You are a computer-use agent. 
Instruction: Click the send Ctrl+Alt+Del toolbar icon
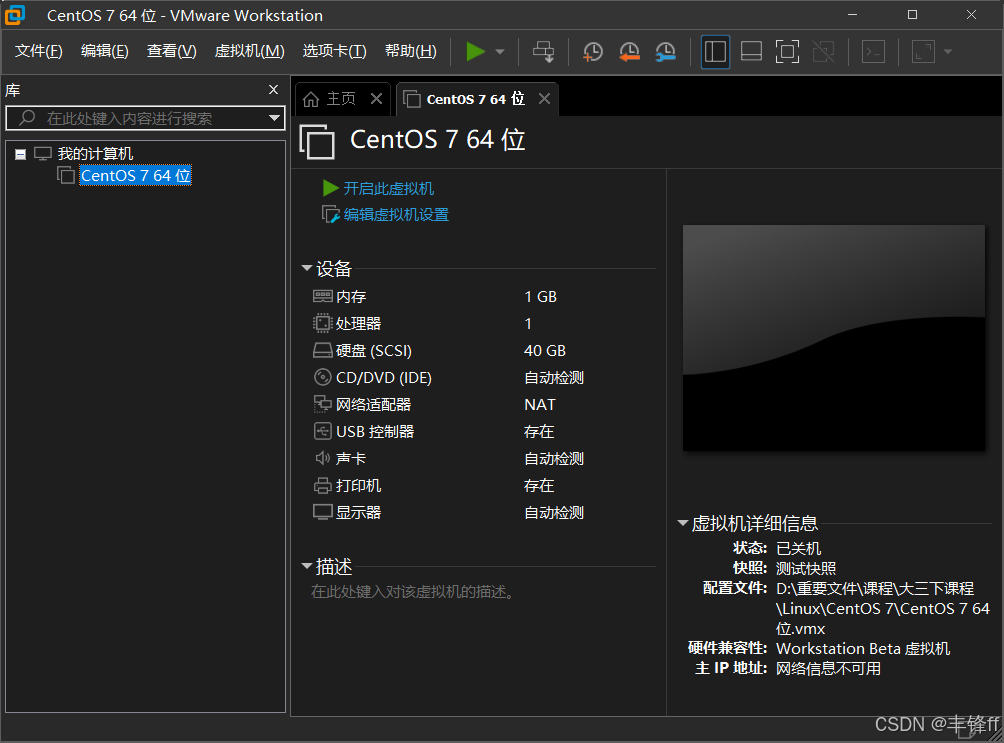(x=544, y=51)
